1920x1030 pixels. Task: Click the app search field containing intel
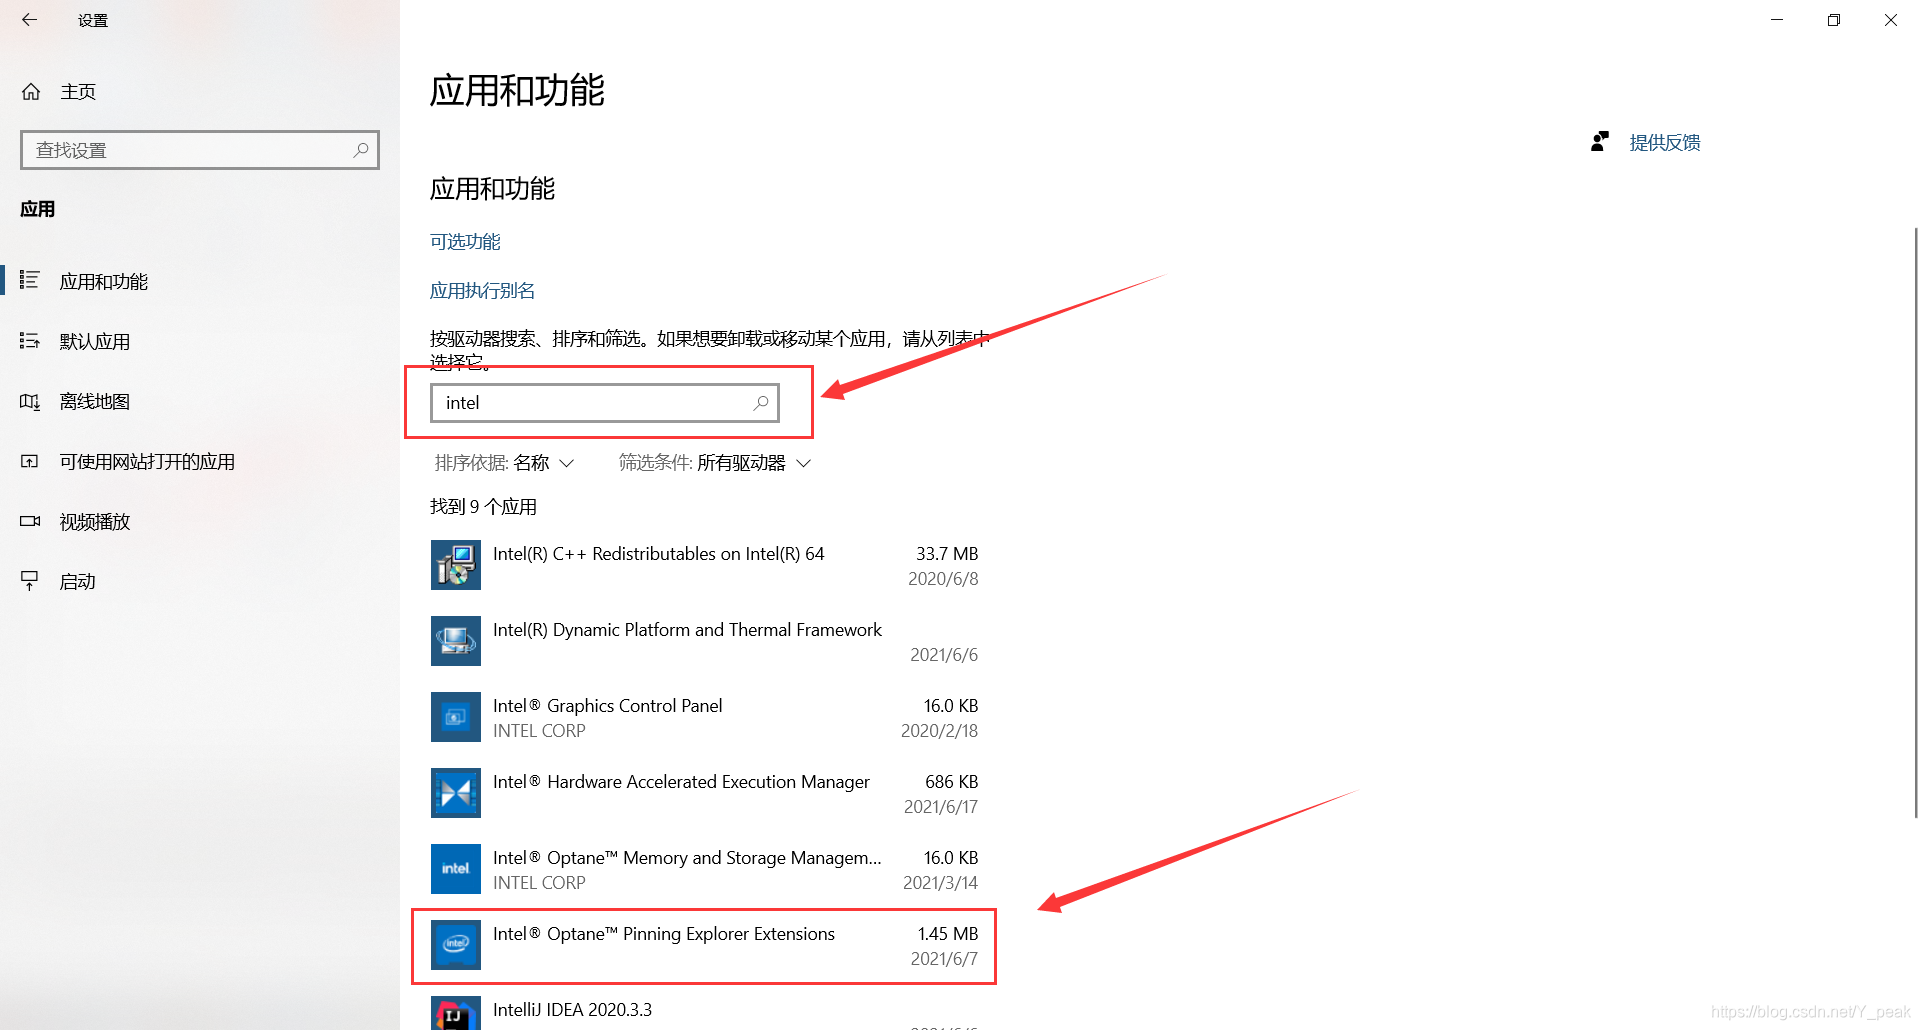(x=605, y=403)
